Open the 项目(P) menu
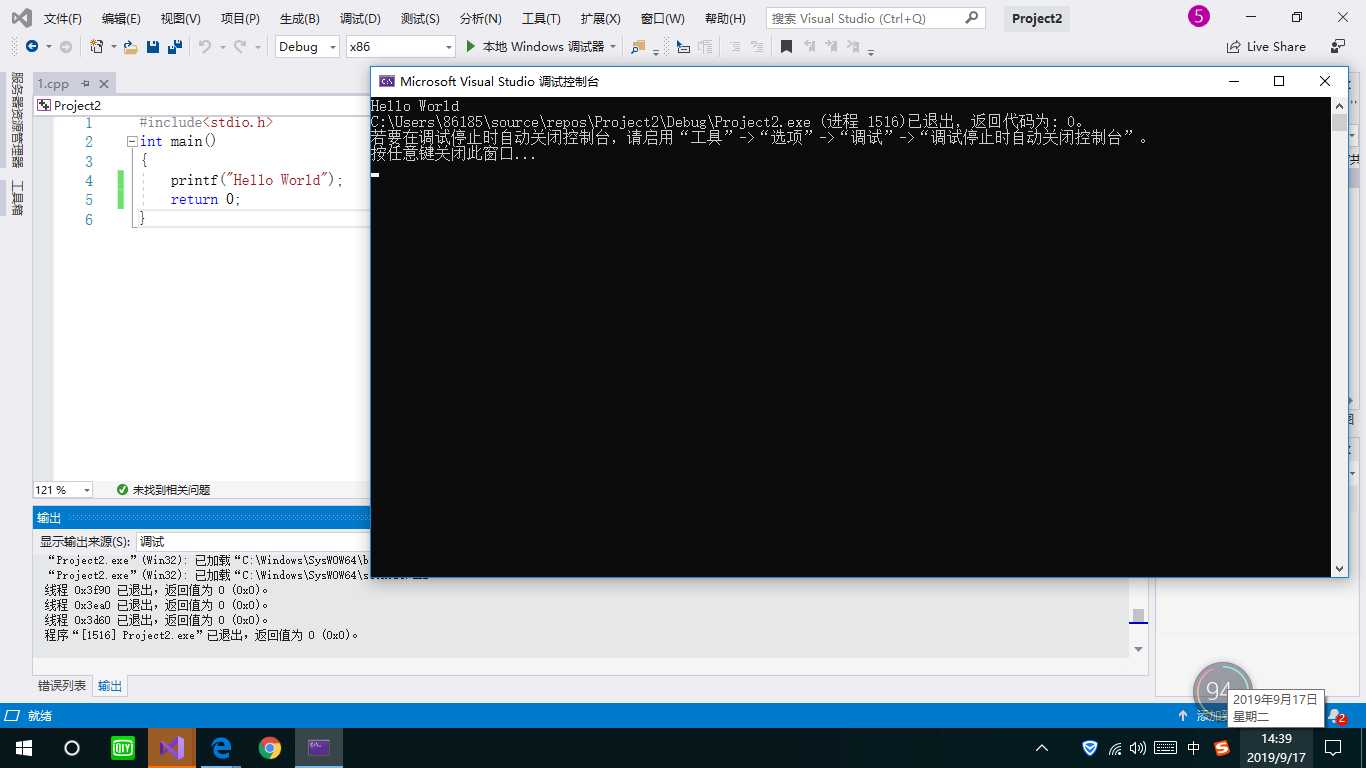This screenshot has height=768, width=1366. (240, 18)
